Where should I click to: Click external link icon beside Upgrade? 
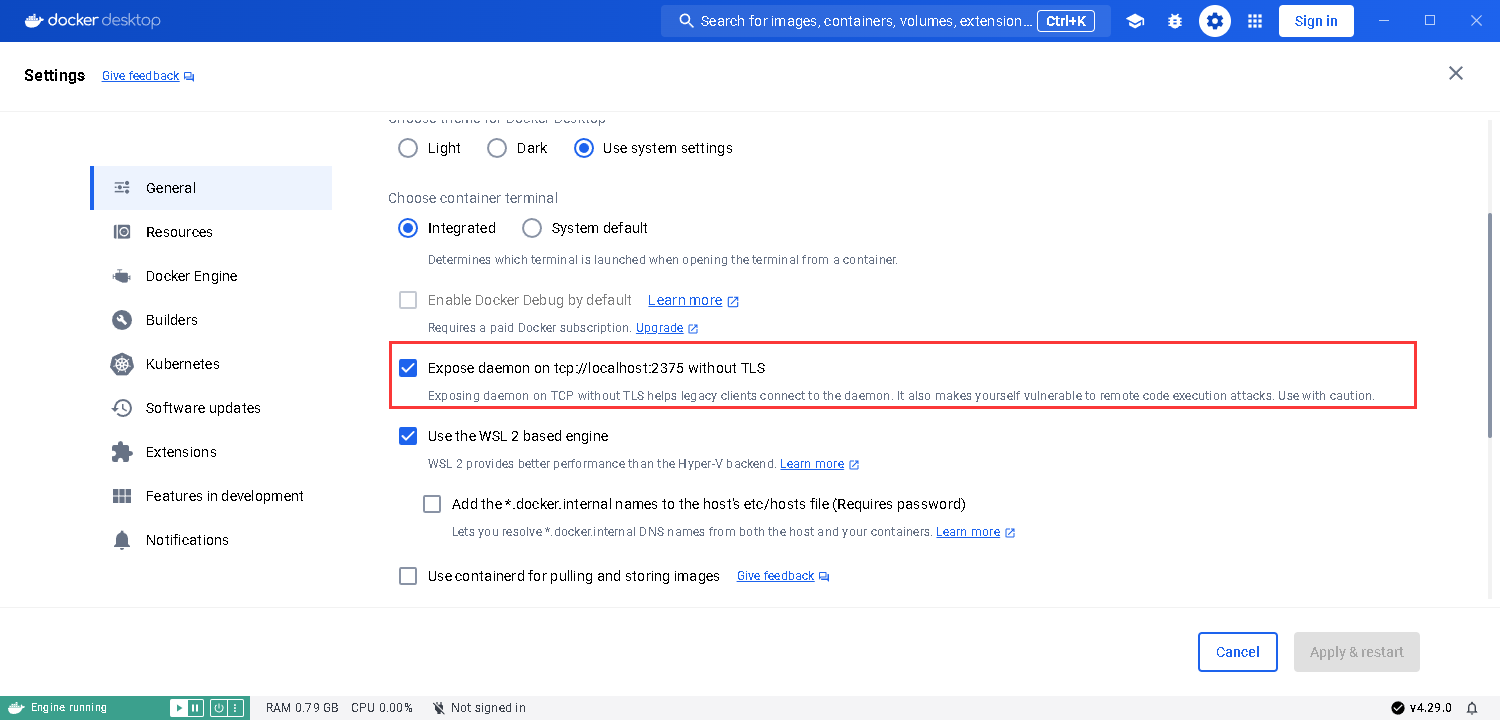click(x=693, y=328)
